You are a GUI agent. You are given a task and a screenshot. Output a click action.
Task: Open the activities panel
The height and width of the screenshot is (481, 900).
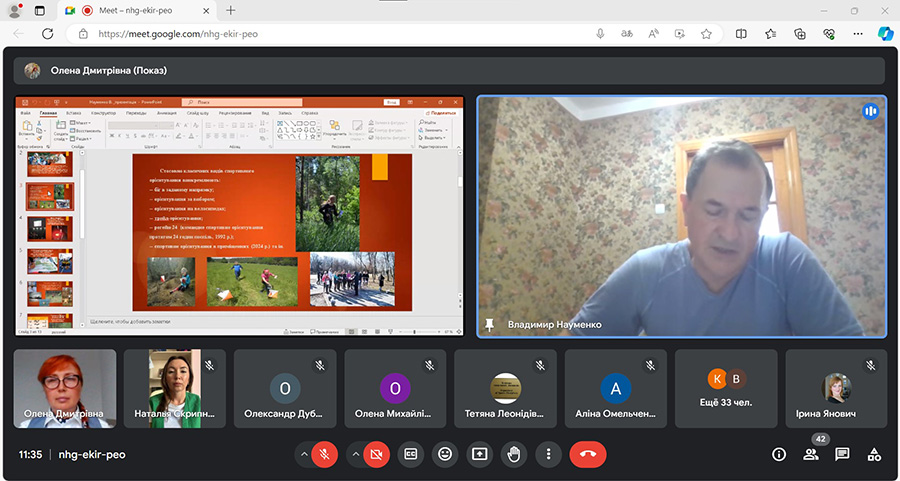pyautogui.click(x=874, y=454)
